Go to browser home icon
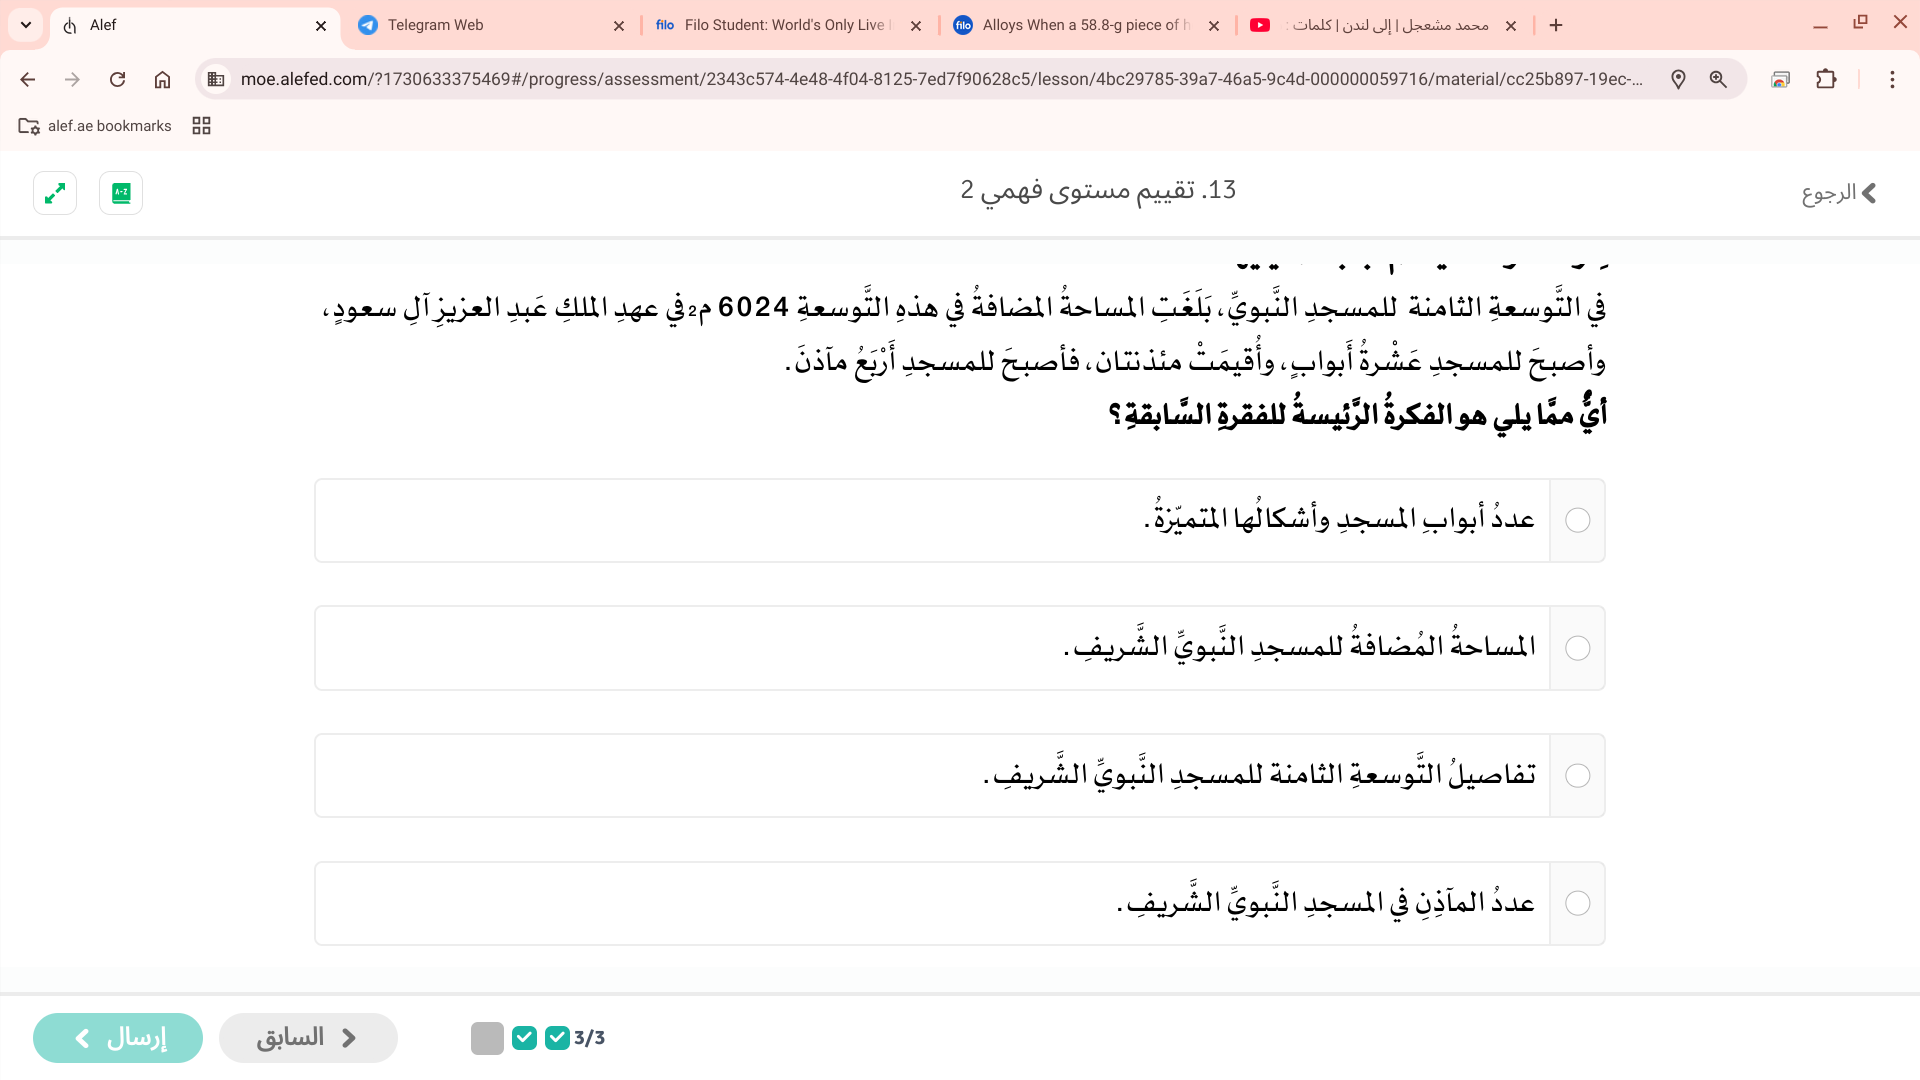Screen dimensions: 1920x1080 (162, 79)
